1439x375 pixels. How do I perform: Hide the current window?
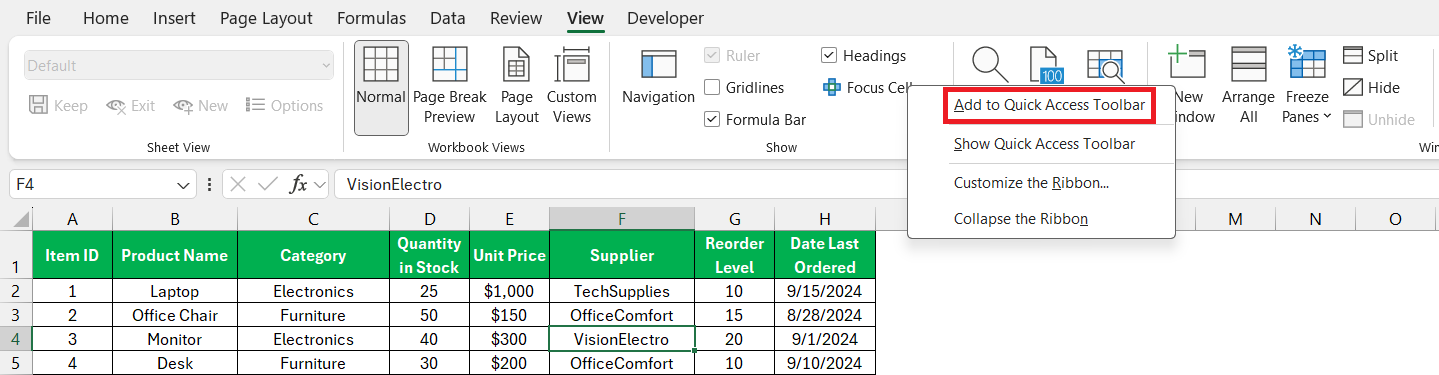1371,88
